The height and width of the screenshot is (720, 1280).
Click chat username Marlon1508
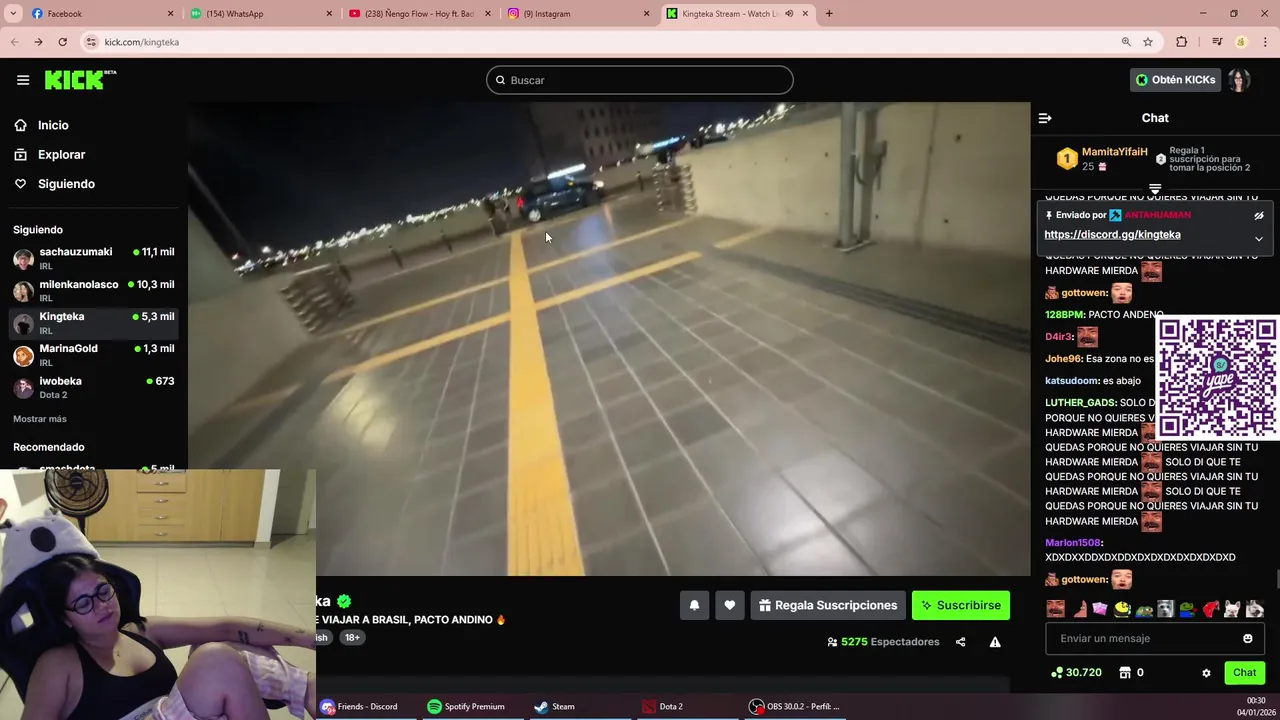click(1073, 543)
